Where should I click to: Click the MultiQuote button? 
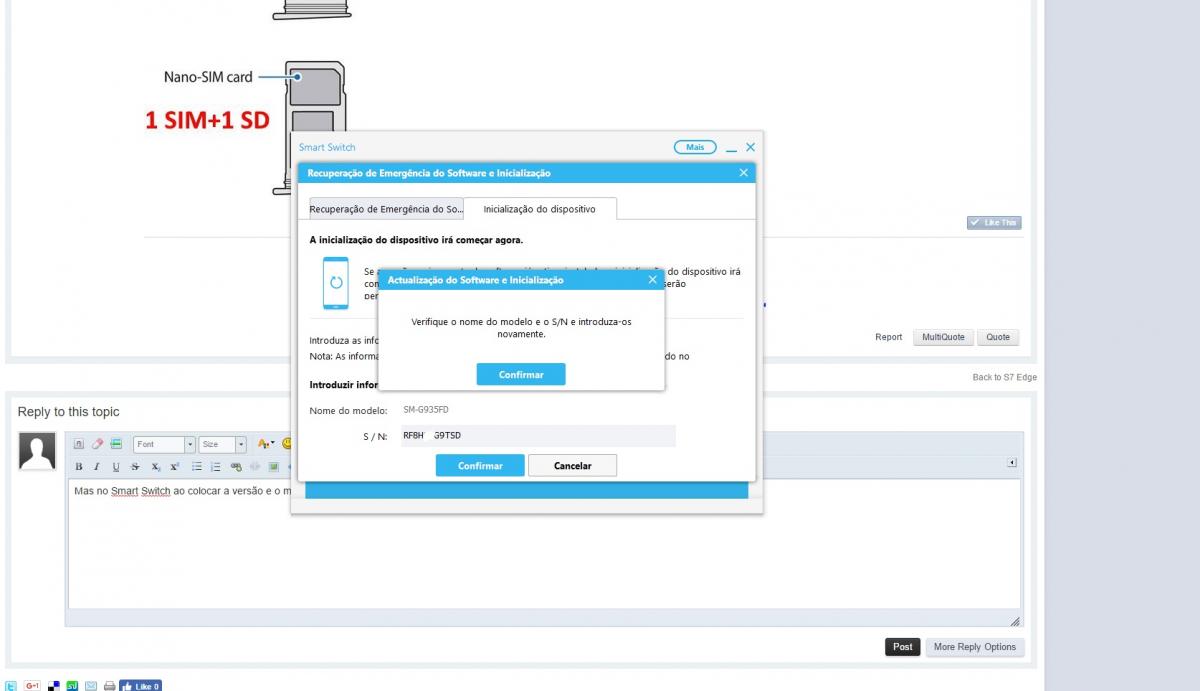(943, 337)
